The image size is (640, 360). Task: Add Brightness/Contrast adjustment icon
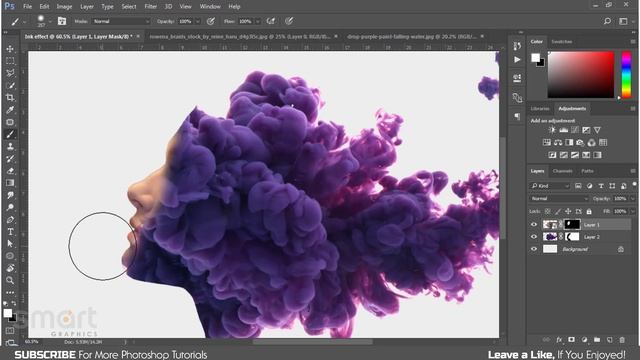552,130
